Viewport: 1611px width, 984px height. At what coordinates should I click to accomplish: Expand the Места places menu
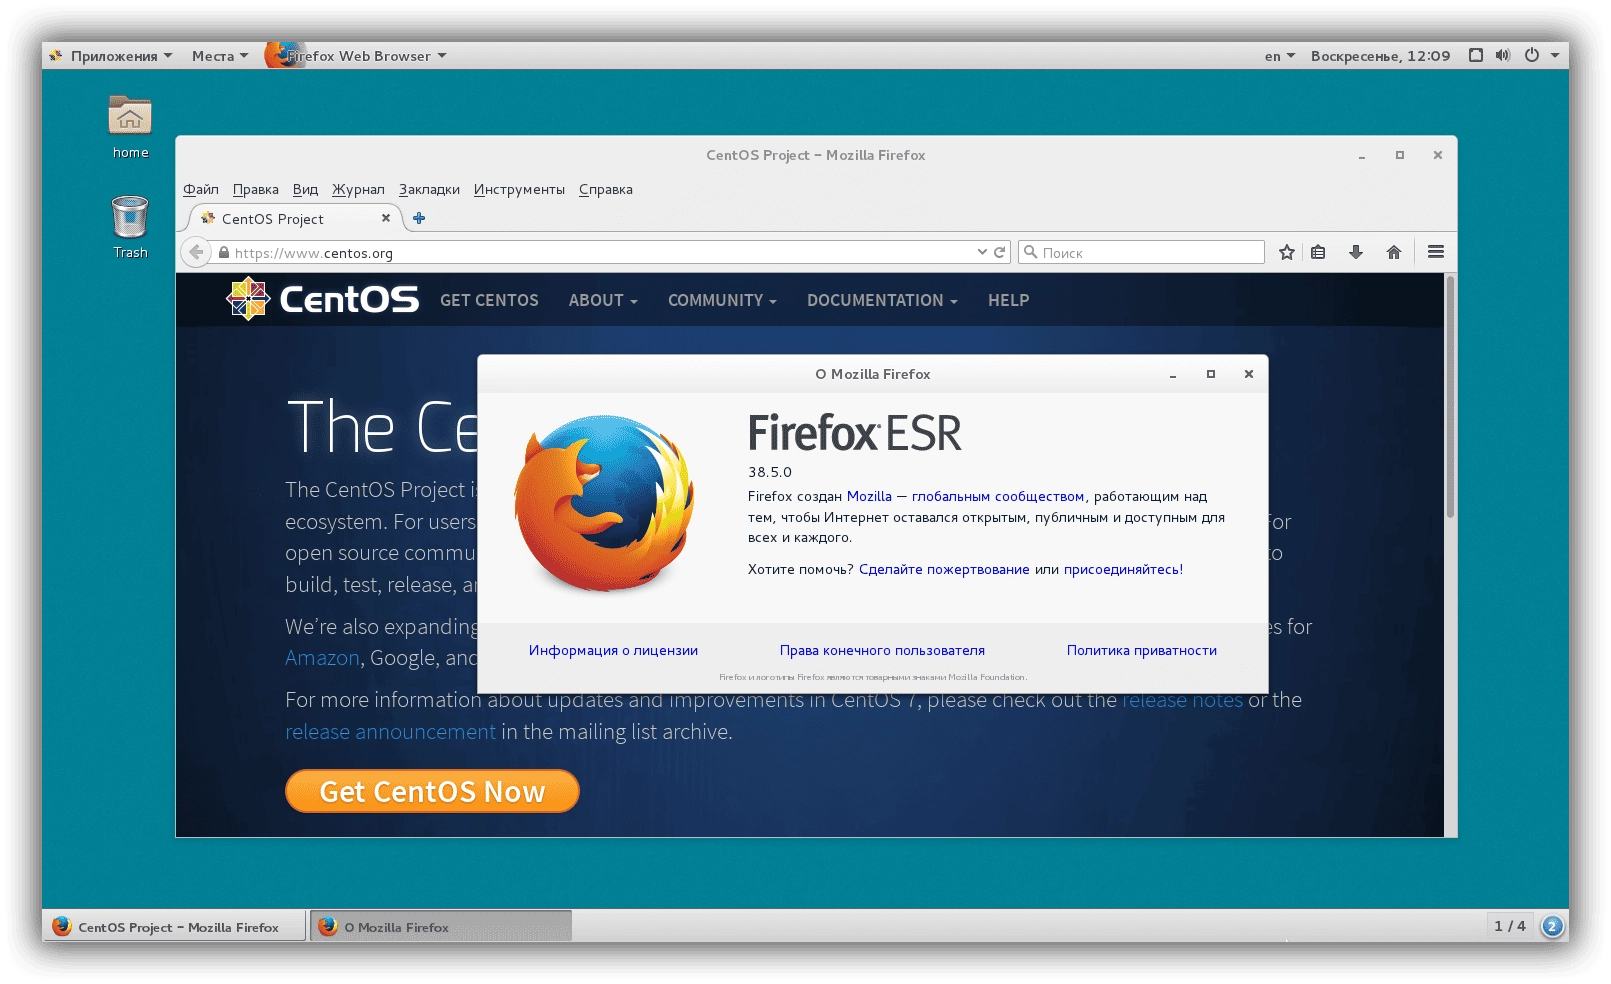click(220, 56)
